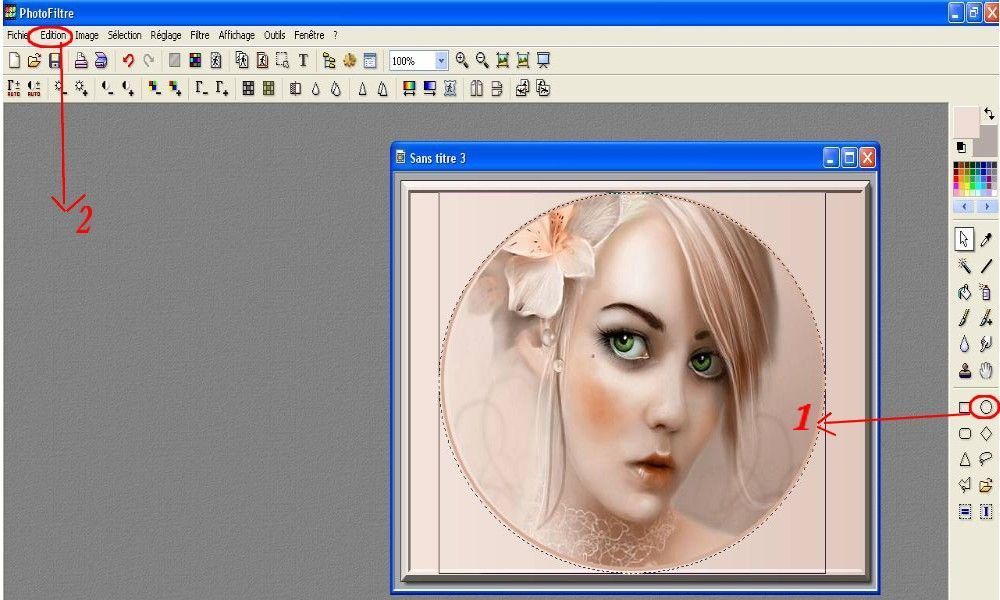Rotate 90° clockwise using the last toolbar icon
This screenshot has width=1000, height=600.
tap(543, 88)
